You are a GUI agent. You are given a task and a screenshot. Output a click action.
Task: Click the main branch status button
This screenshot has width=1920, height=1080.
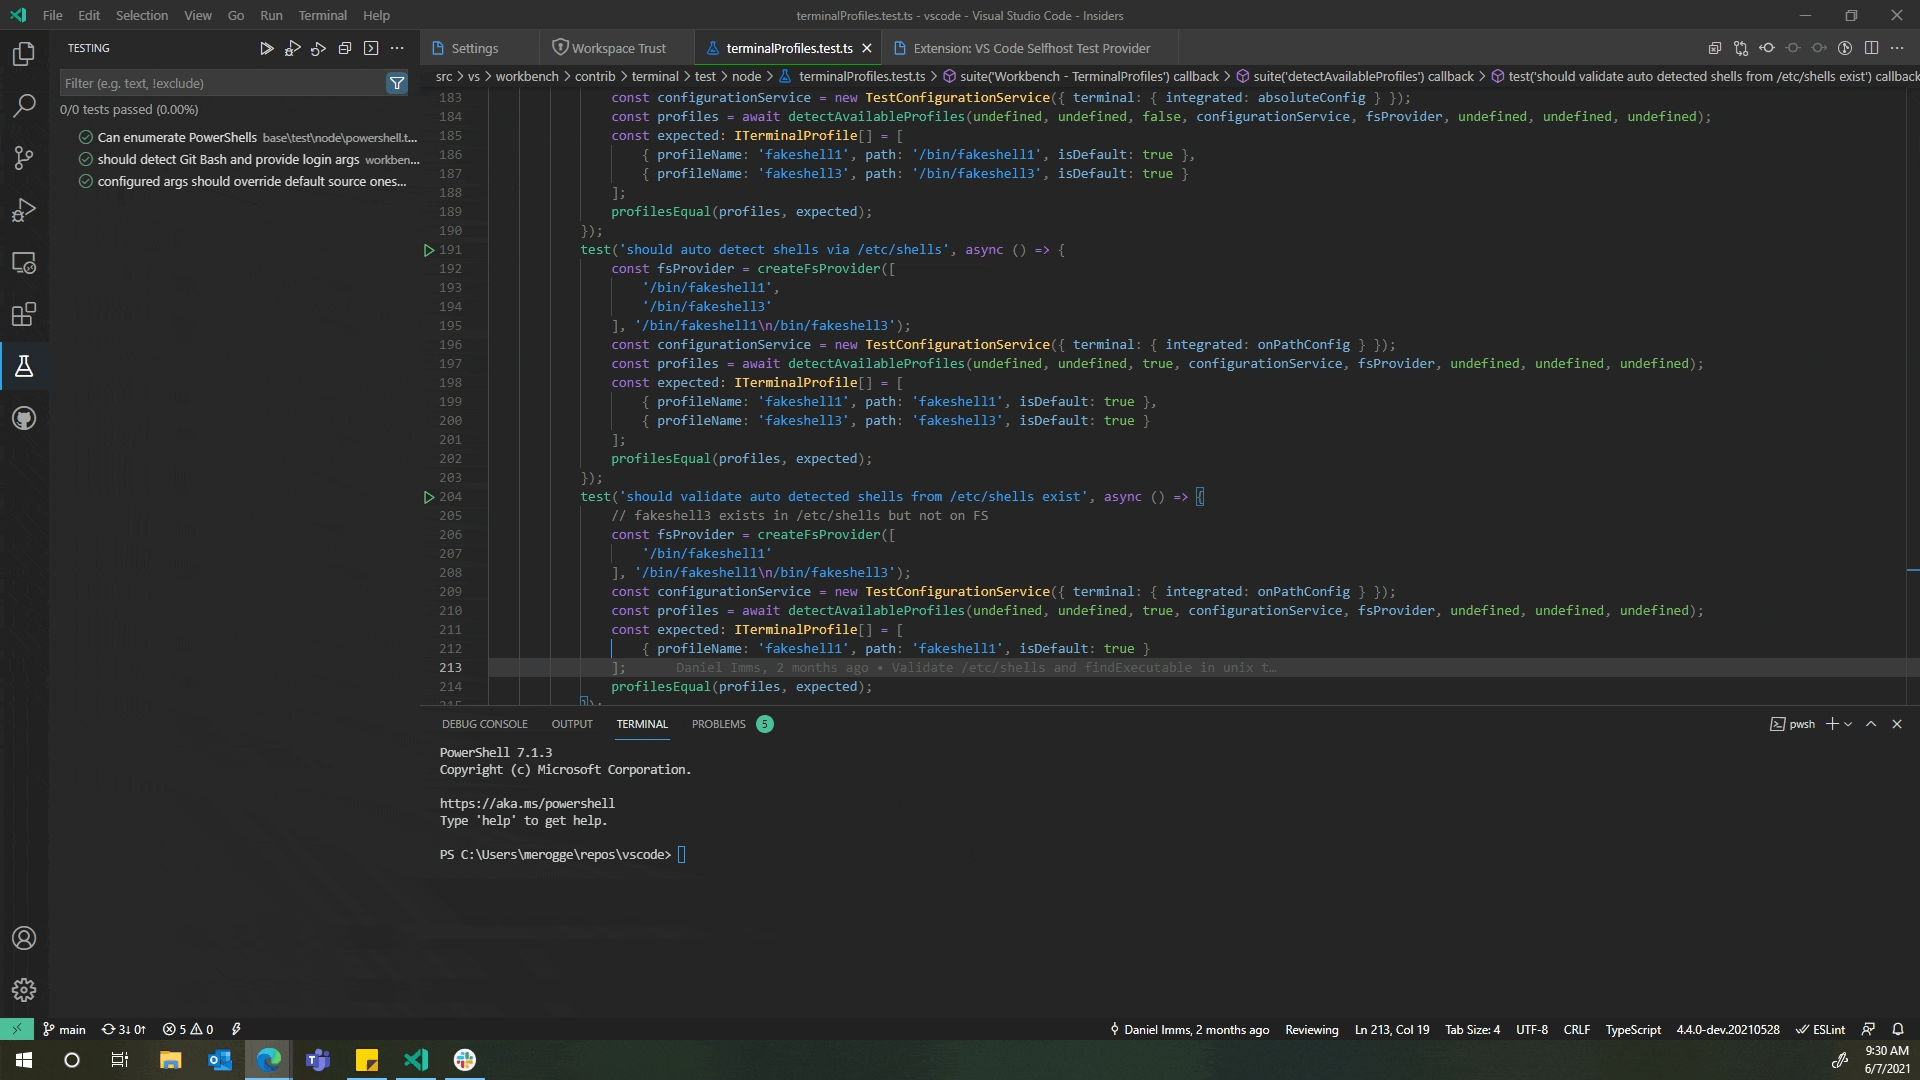[65, 1029]
